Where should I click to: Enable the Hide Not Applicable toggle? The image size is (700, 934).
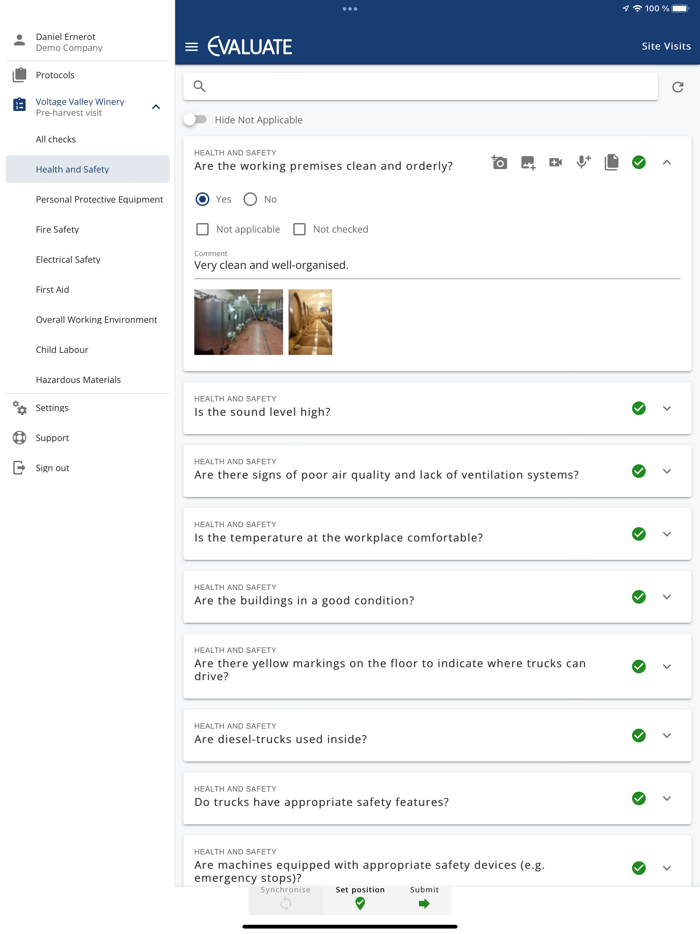point(196,118)
